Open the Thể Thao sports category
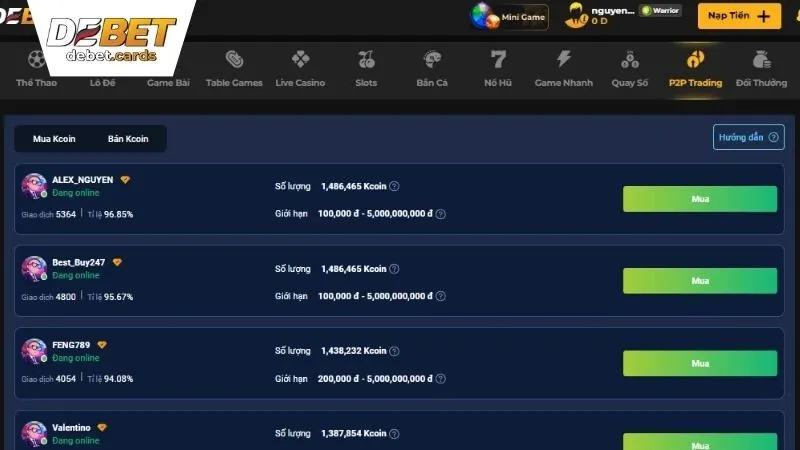 [x=36, y=69]
